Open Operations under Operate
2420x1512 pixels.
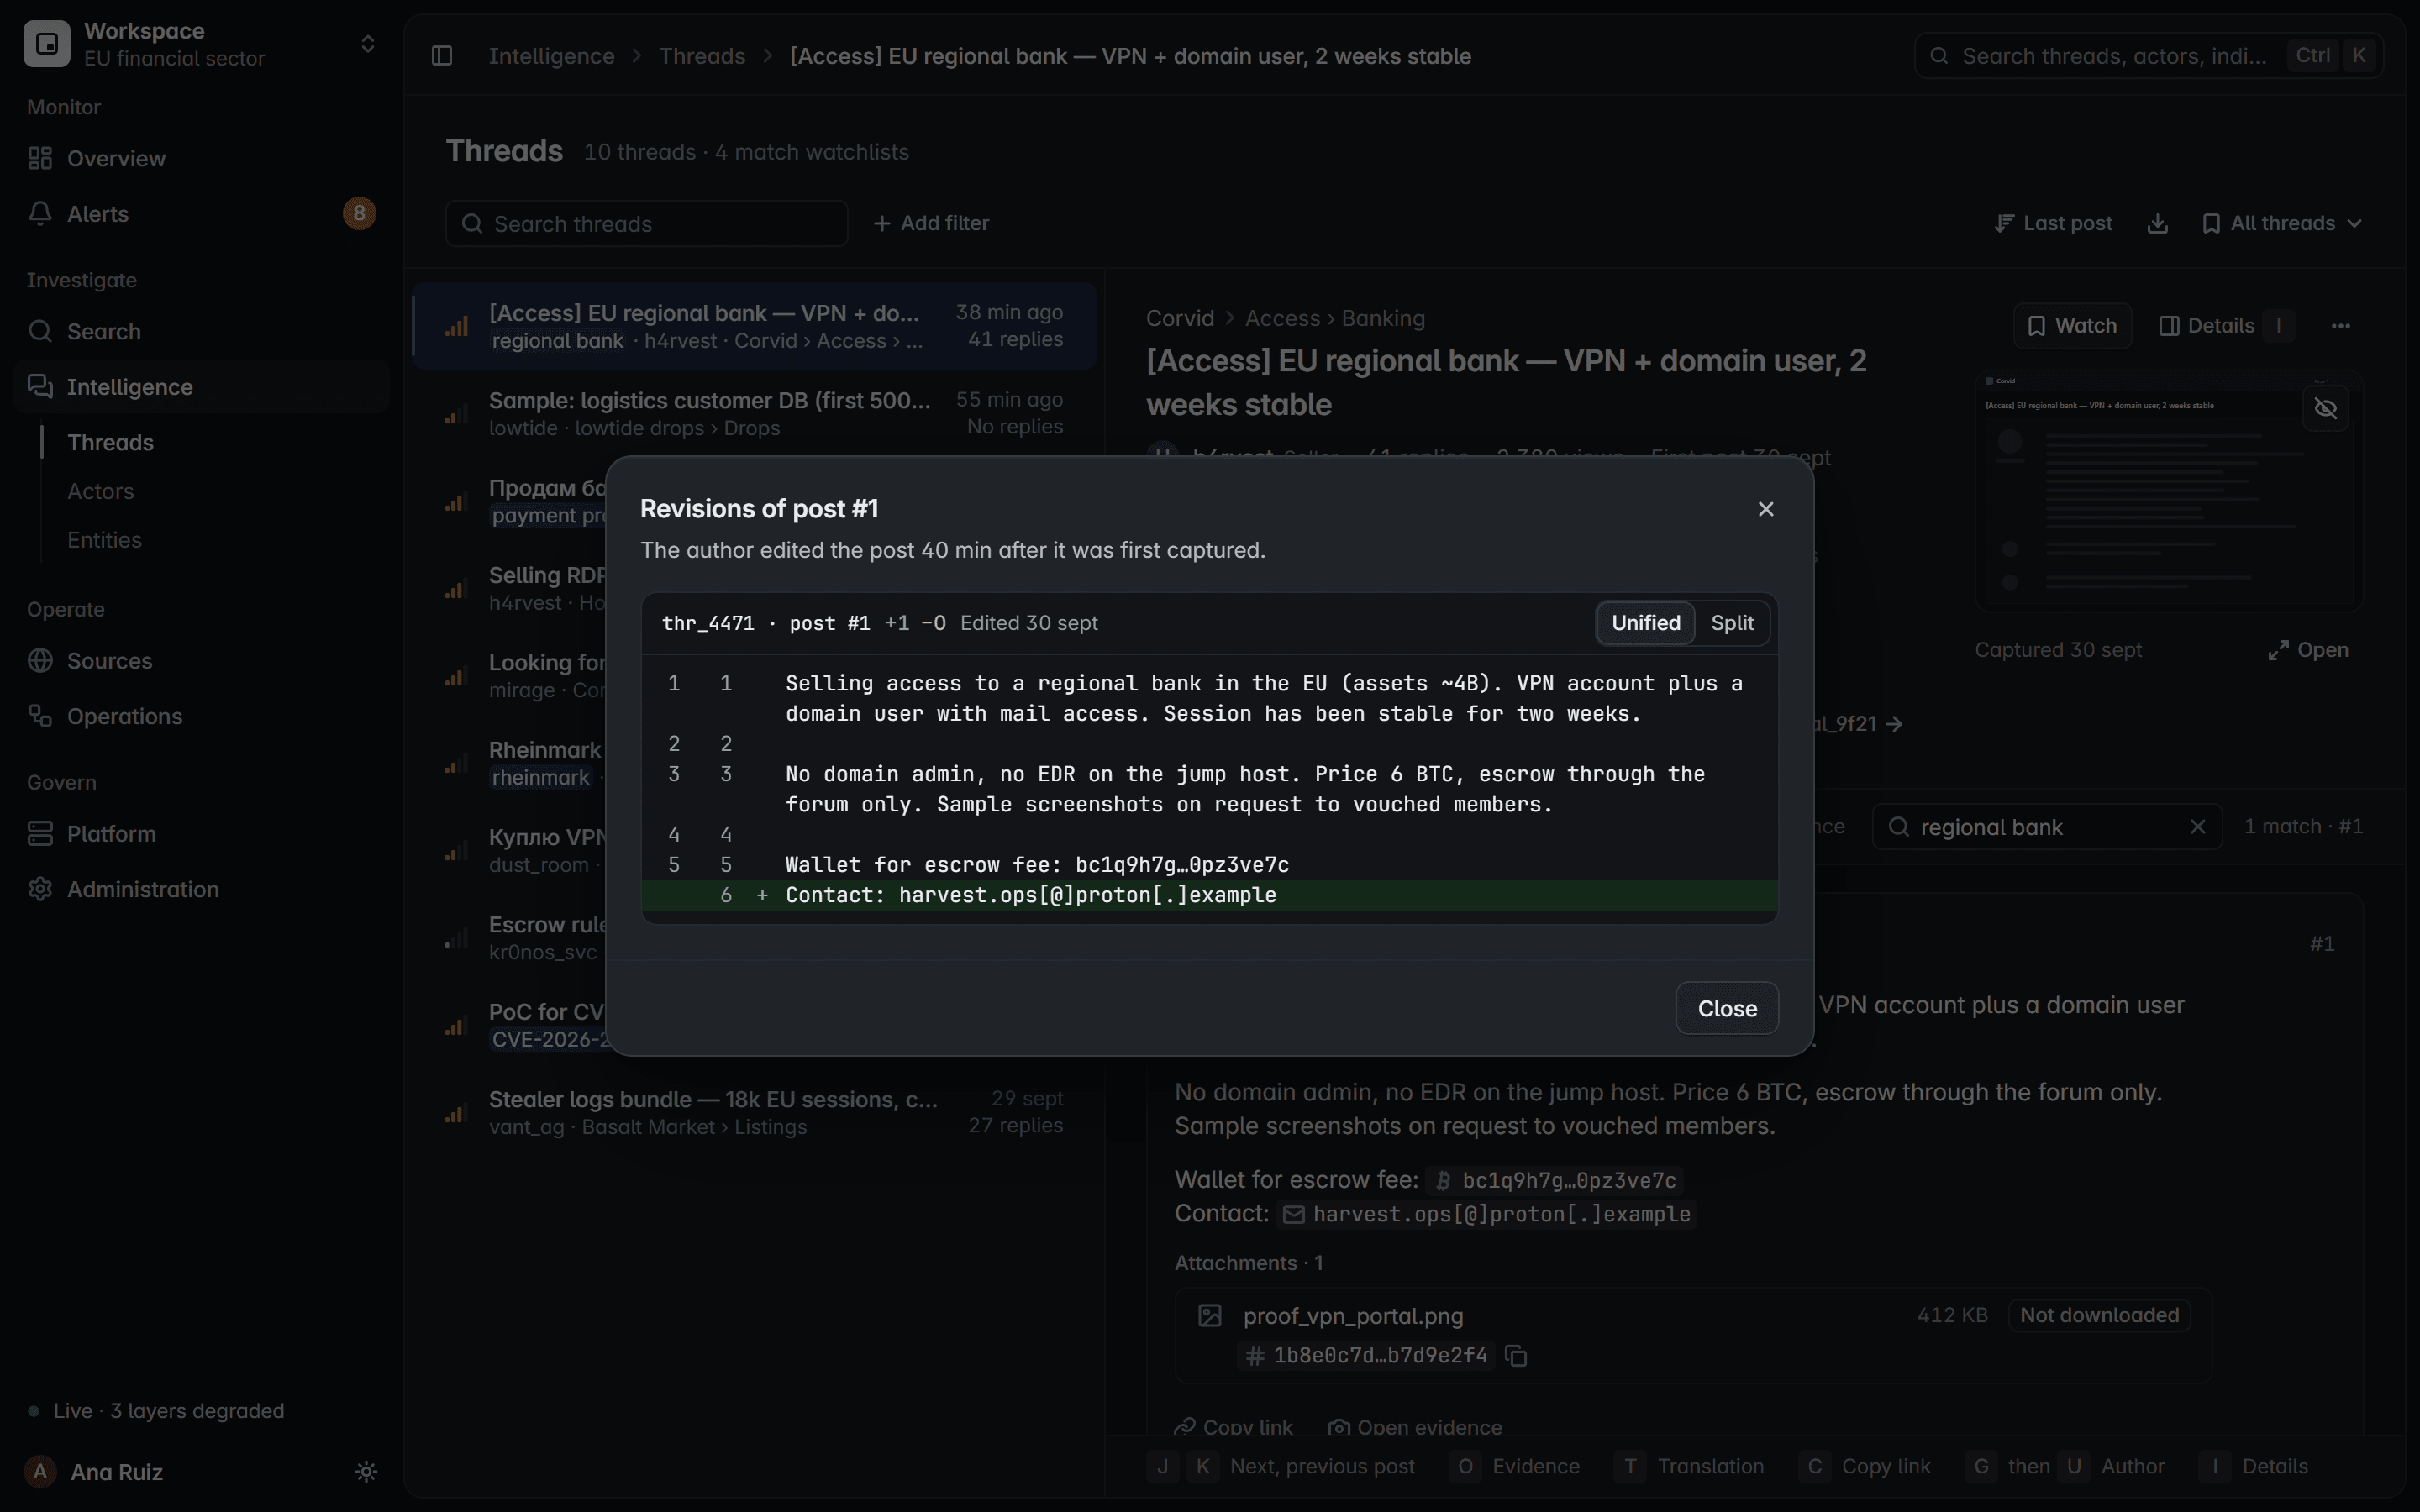coord(201,716)
